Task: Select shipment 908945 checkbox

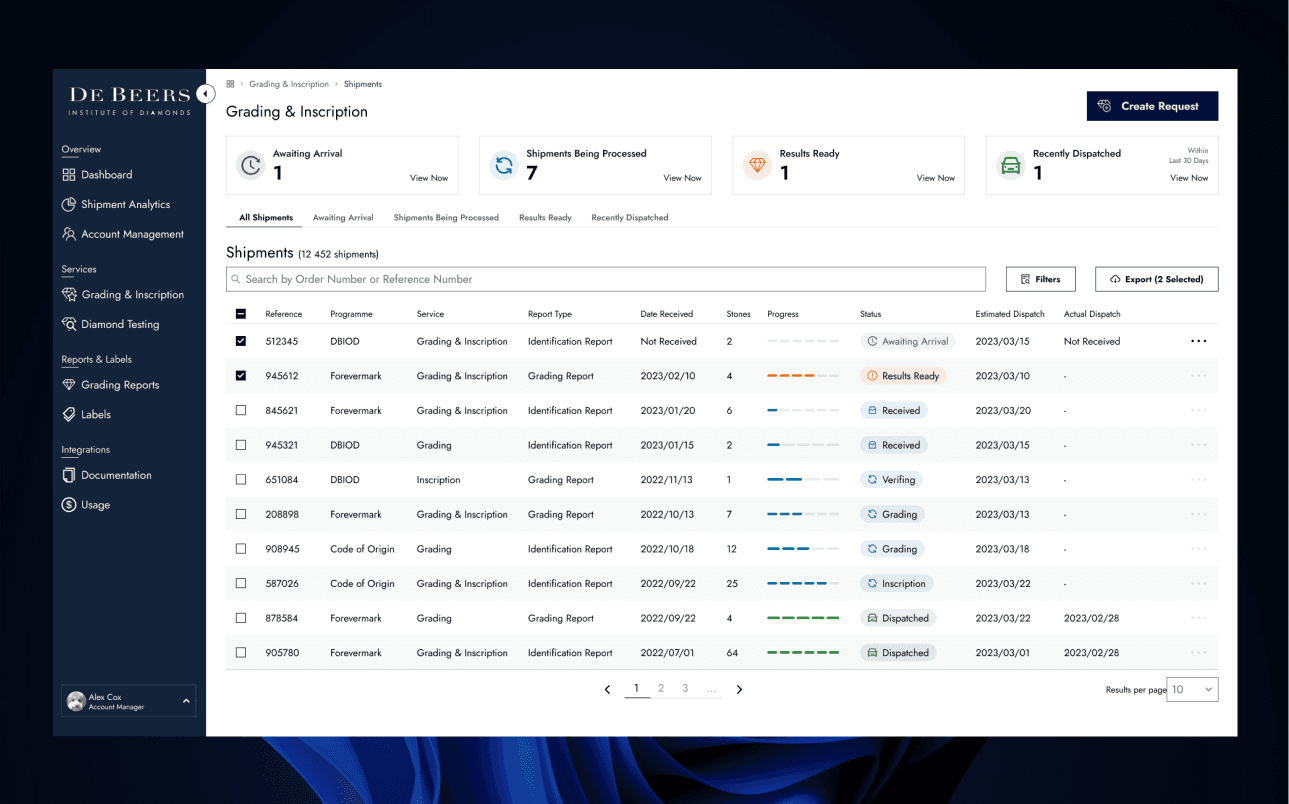Action: [x=241, y=549]
